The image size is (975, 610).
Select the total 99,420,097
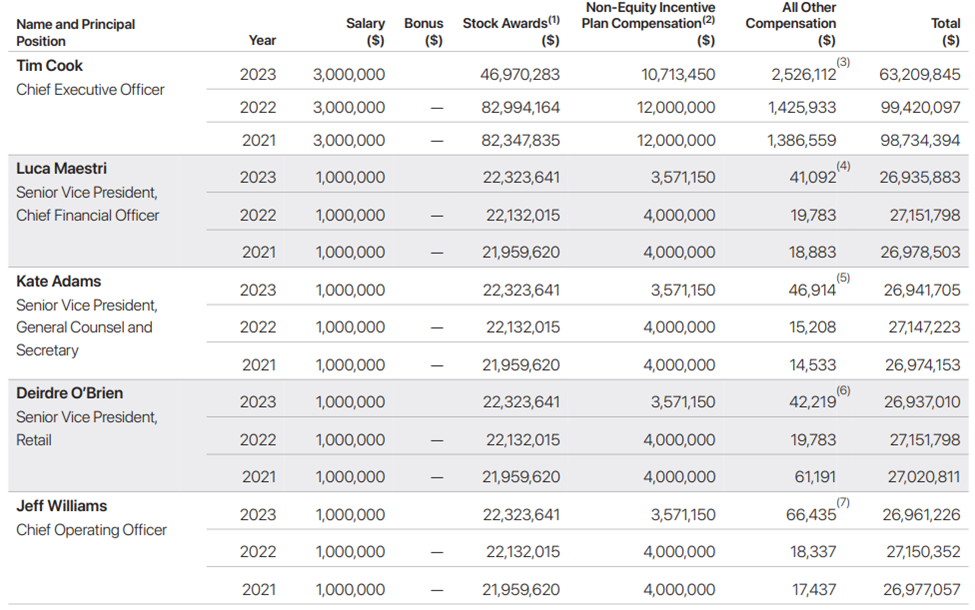(x=920, y=108)
